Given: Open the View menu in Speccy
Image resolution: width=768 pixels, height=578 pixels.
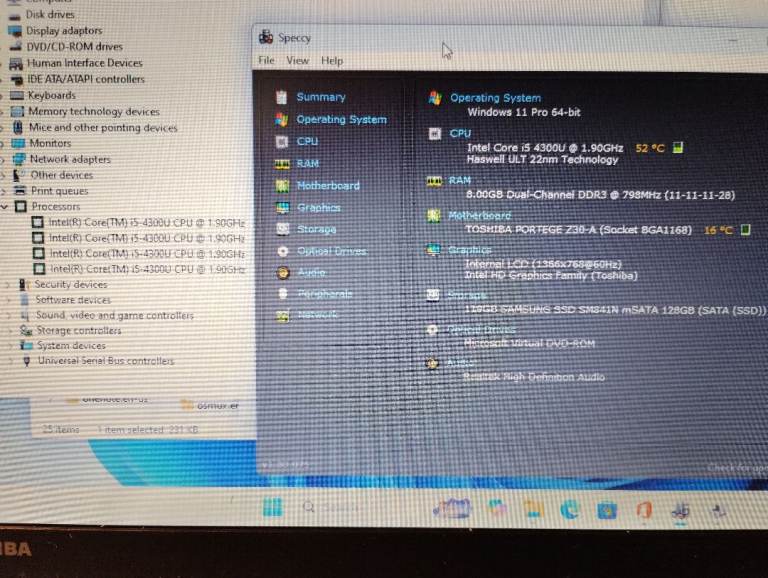Looking at the screenshot, I should click(297, 60).
